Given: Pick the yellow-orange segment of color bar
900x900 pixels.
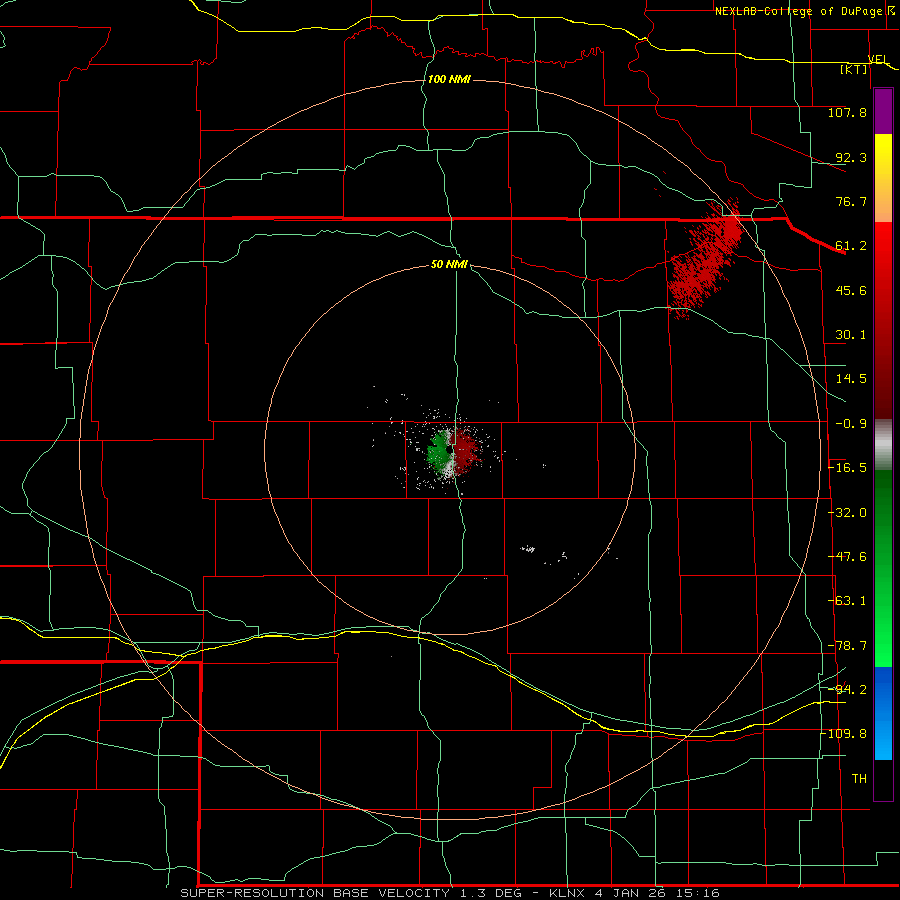Looking at the screenshot, I should 883,178.
